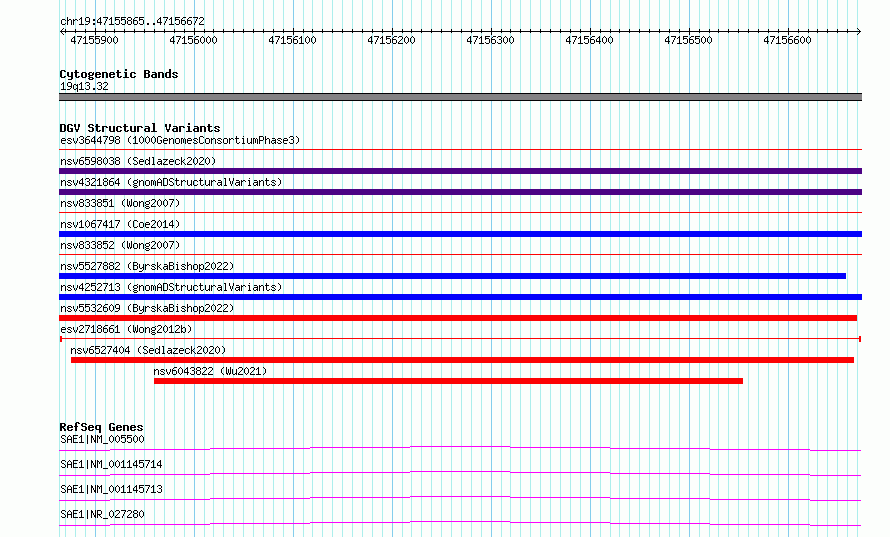Viewport: 890px width, 537px height.
Task: Click ruler position 47155900
Action: pyautogui.click(x=94, y=40)
